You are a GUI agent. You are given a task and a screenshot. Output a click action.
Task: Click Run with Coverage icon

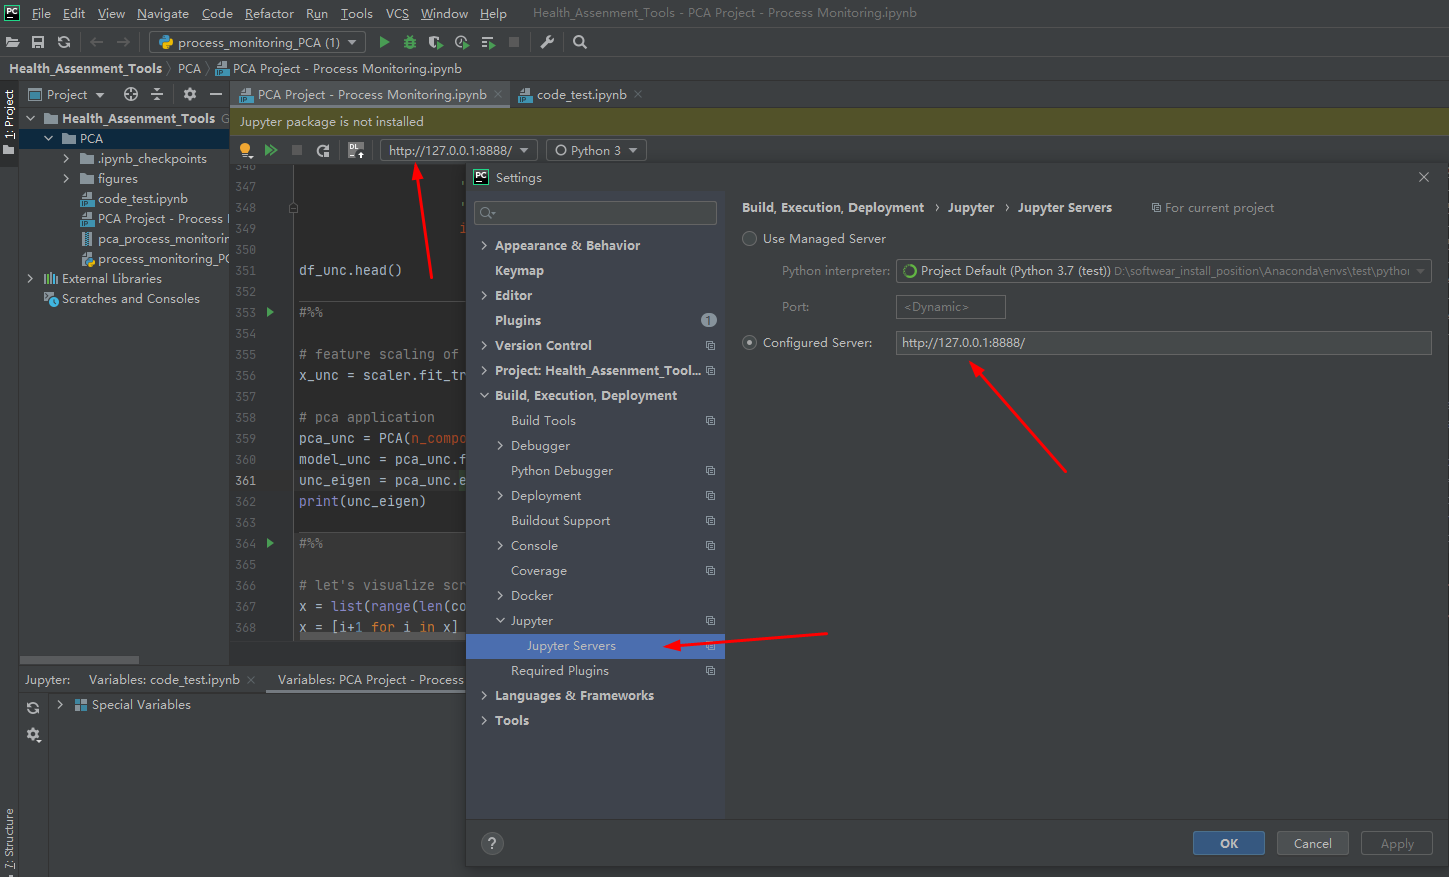click(435, 42)
